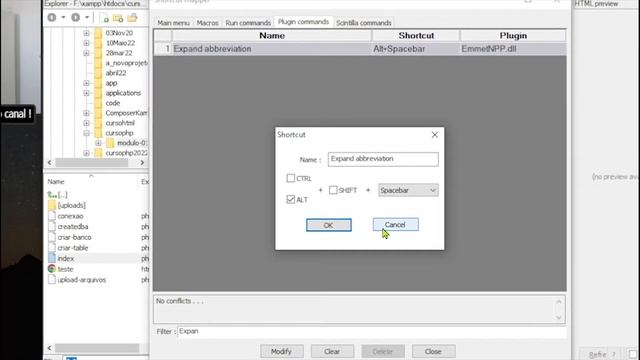
Task: Select the Plugin commands tab
Action: pos(303,22)
